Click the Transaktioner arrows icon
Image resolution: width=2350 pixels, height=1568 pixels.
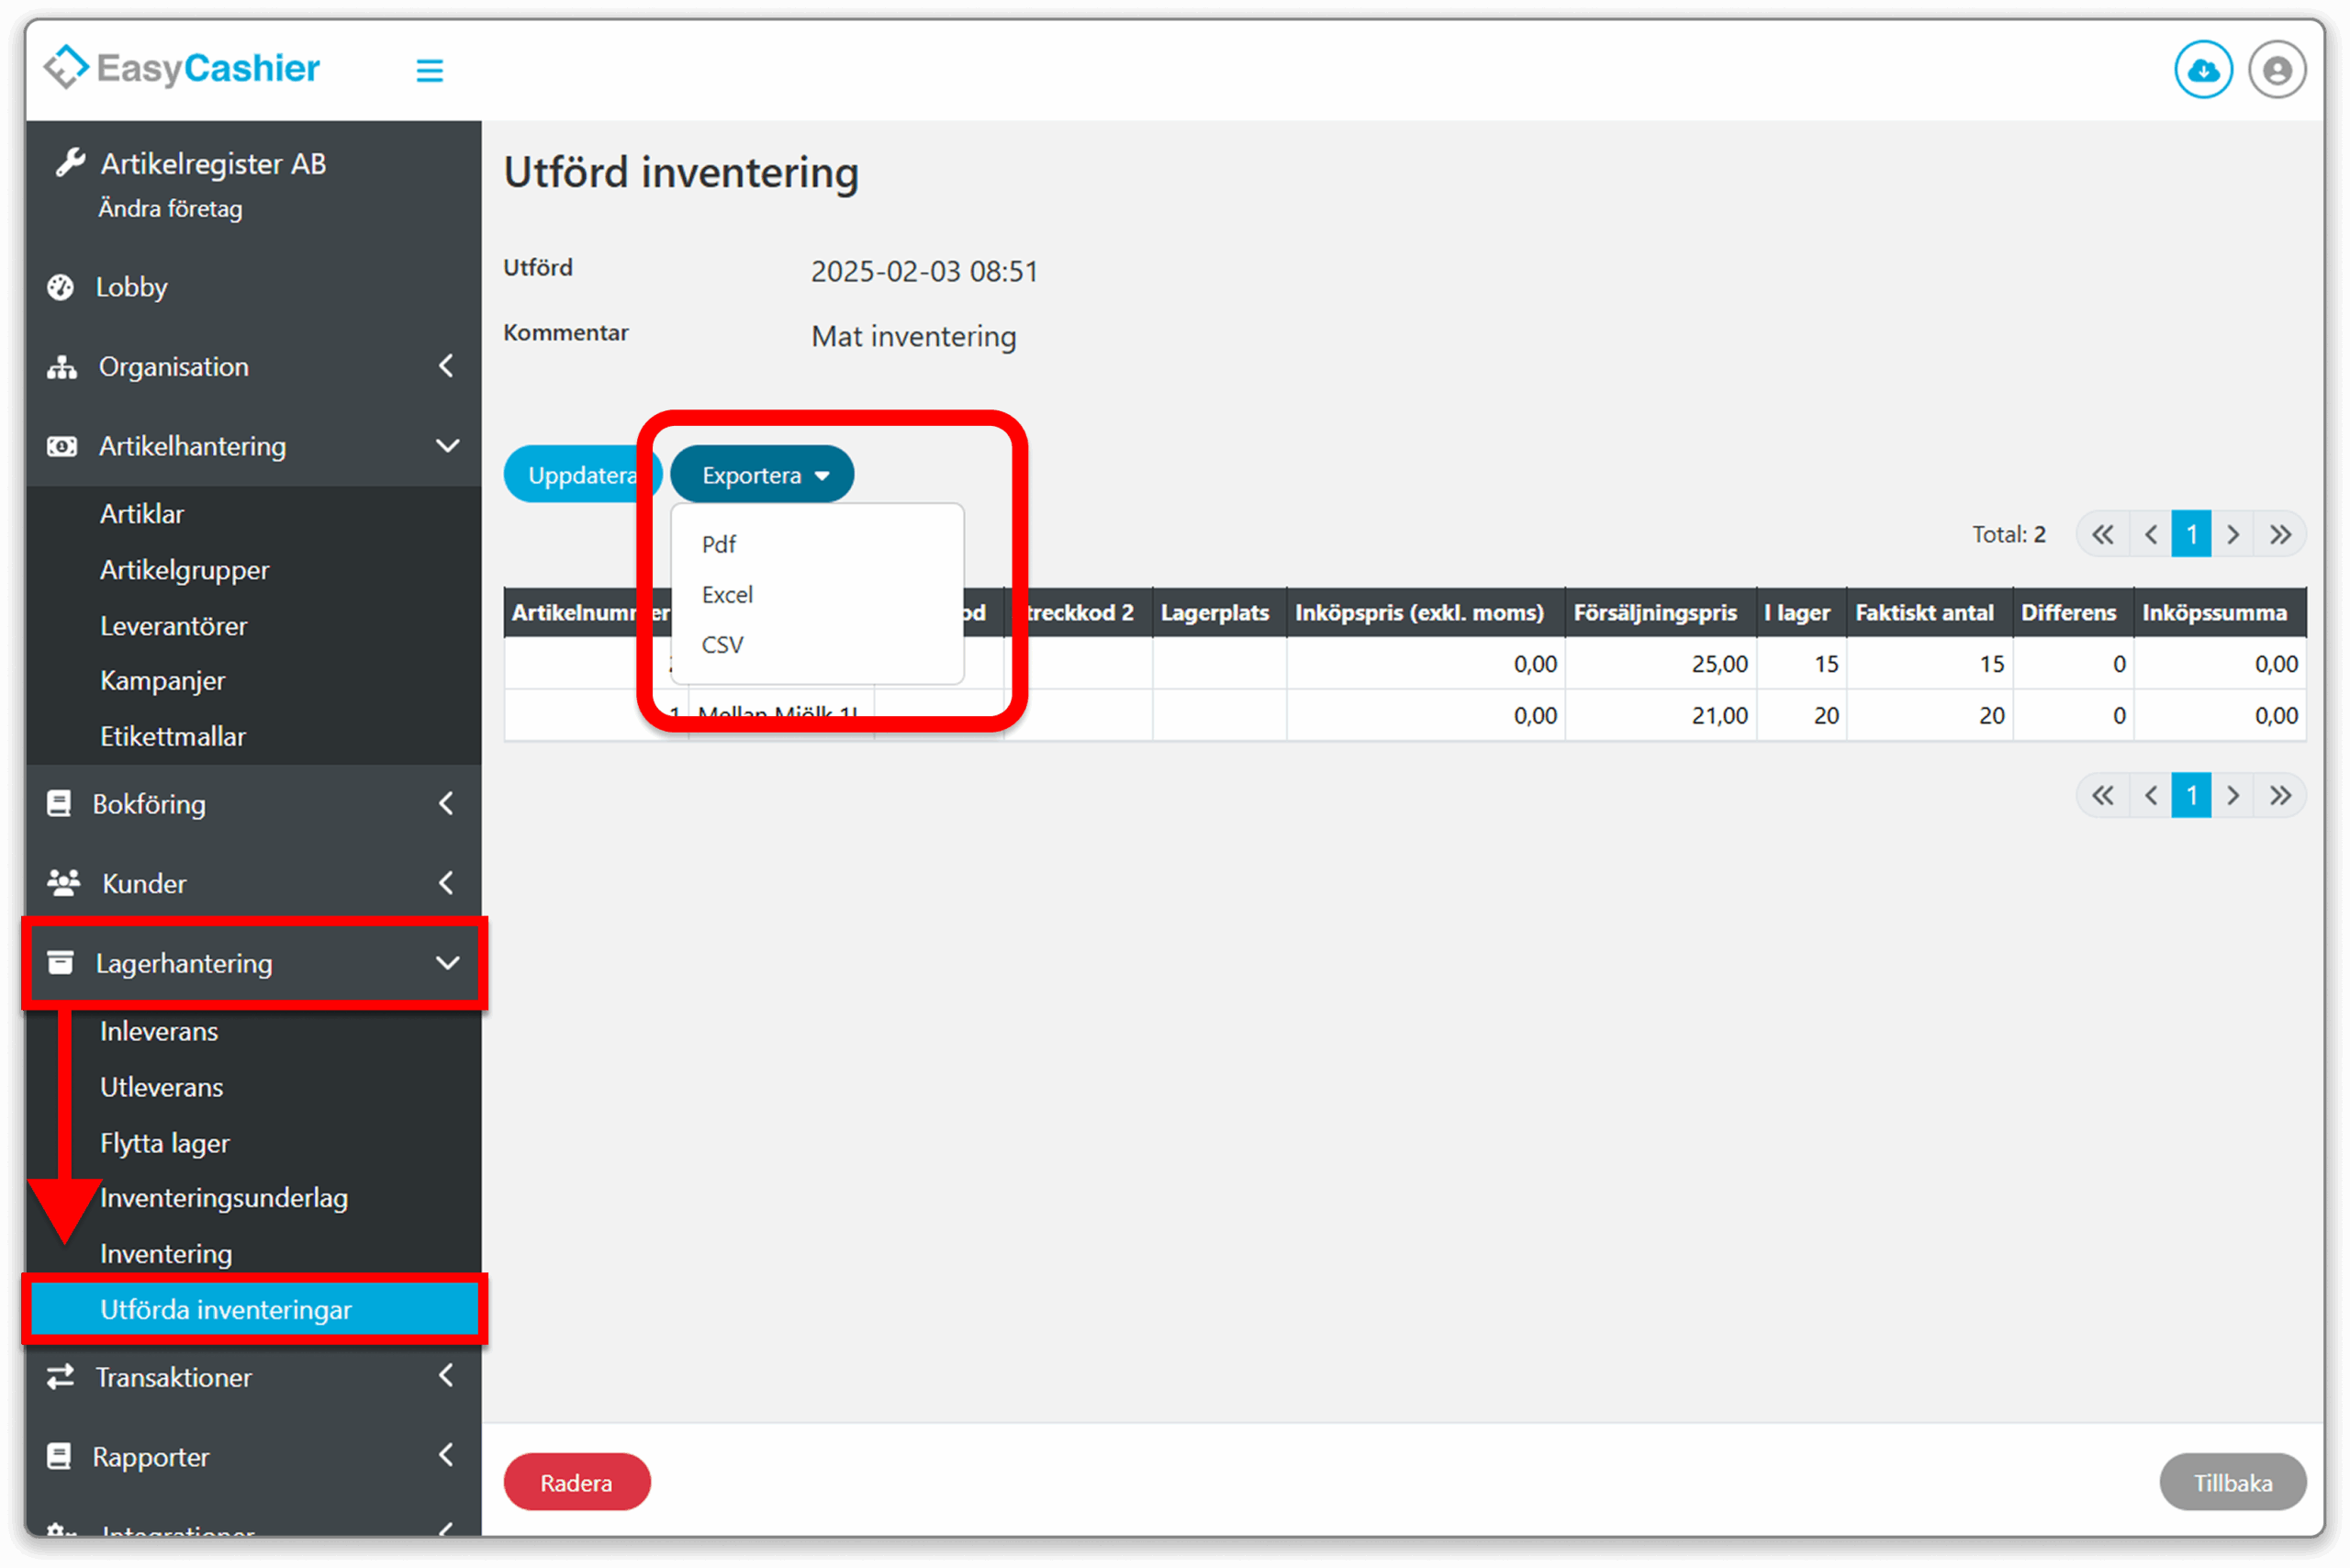61,1376
